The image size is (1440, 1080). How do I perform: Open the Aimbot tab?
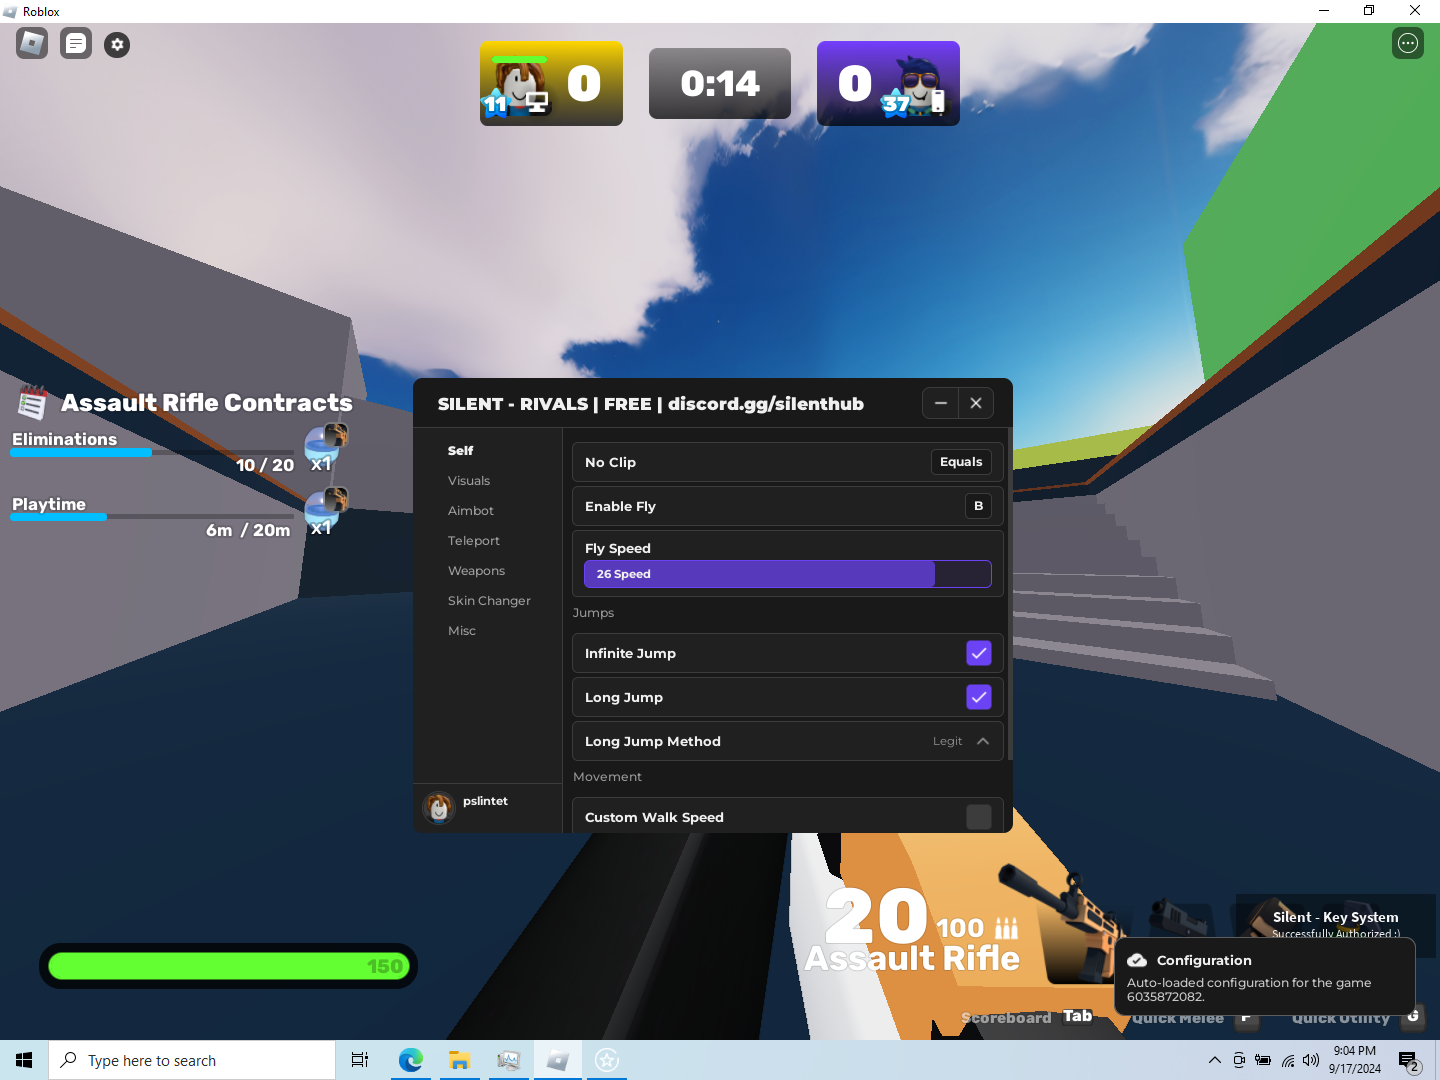click(x=471, y=511)
